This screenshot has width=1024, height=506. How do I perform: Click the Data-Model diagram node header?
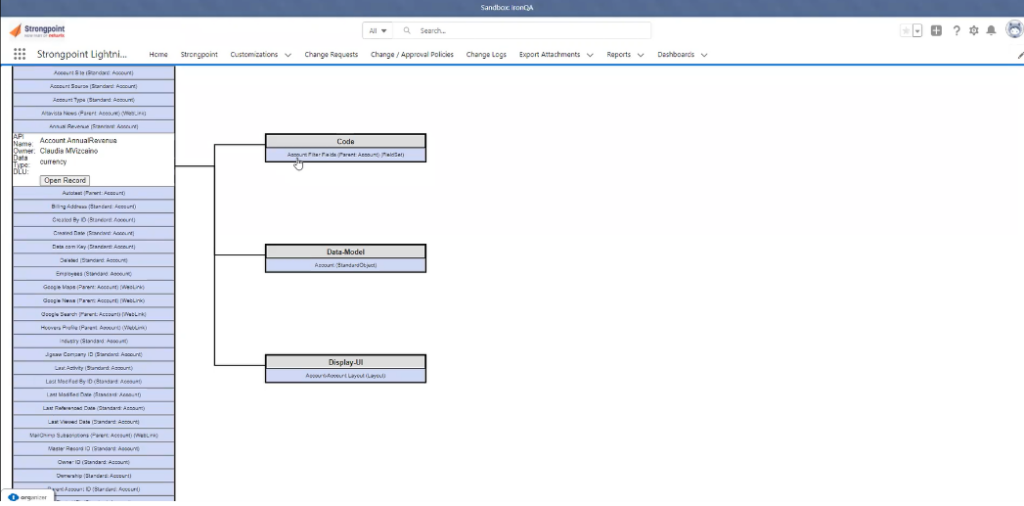(x=345, y=252)
